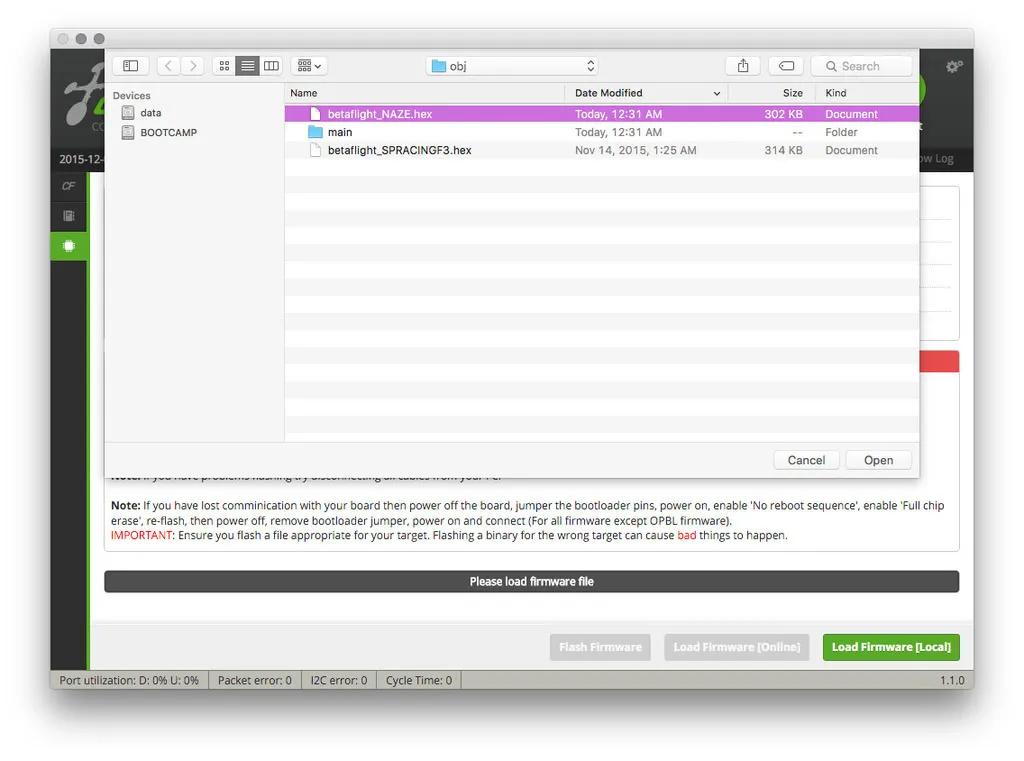
Task: Open the item arrangement dropdown
Action: [309, 66]
